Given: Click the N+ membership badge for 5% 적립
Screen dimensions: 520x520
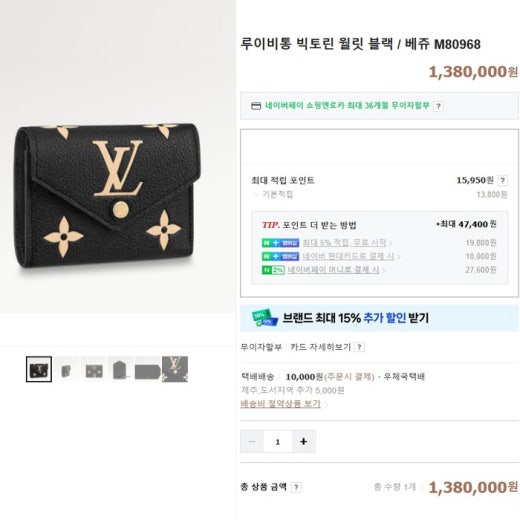Looking at the screenshot, I should point(280,243).
